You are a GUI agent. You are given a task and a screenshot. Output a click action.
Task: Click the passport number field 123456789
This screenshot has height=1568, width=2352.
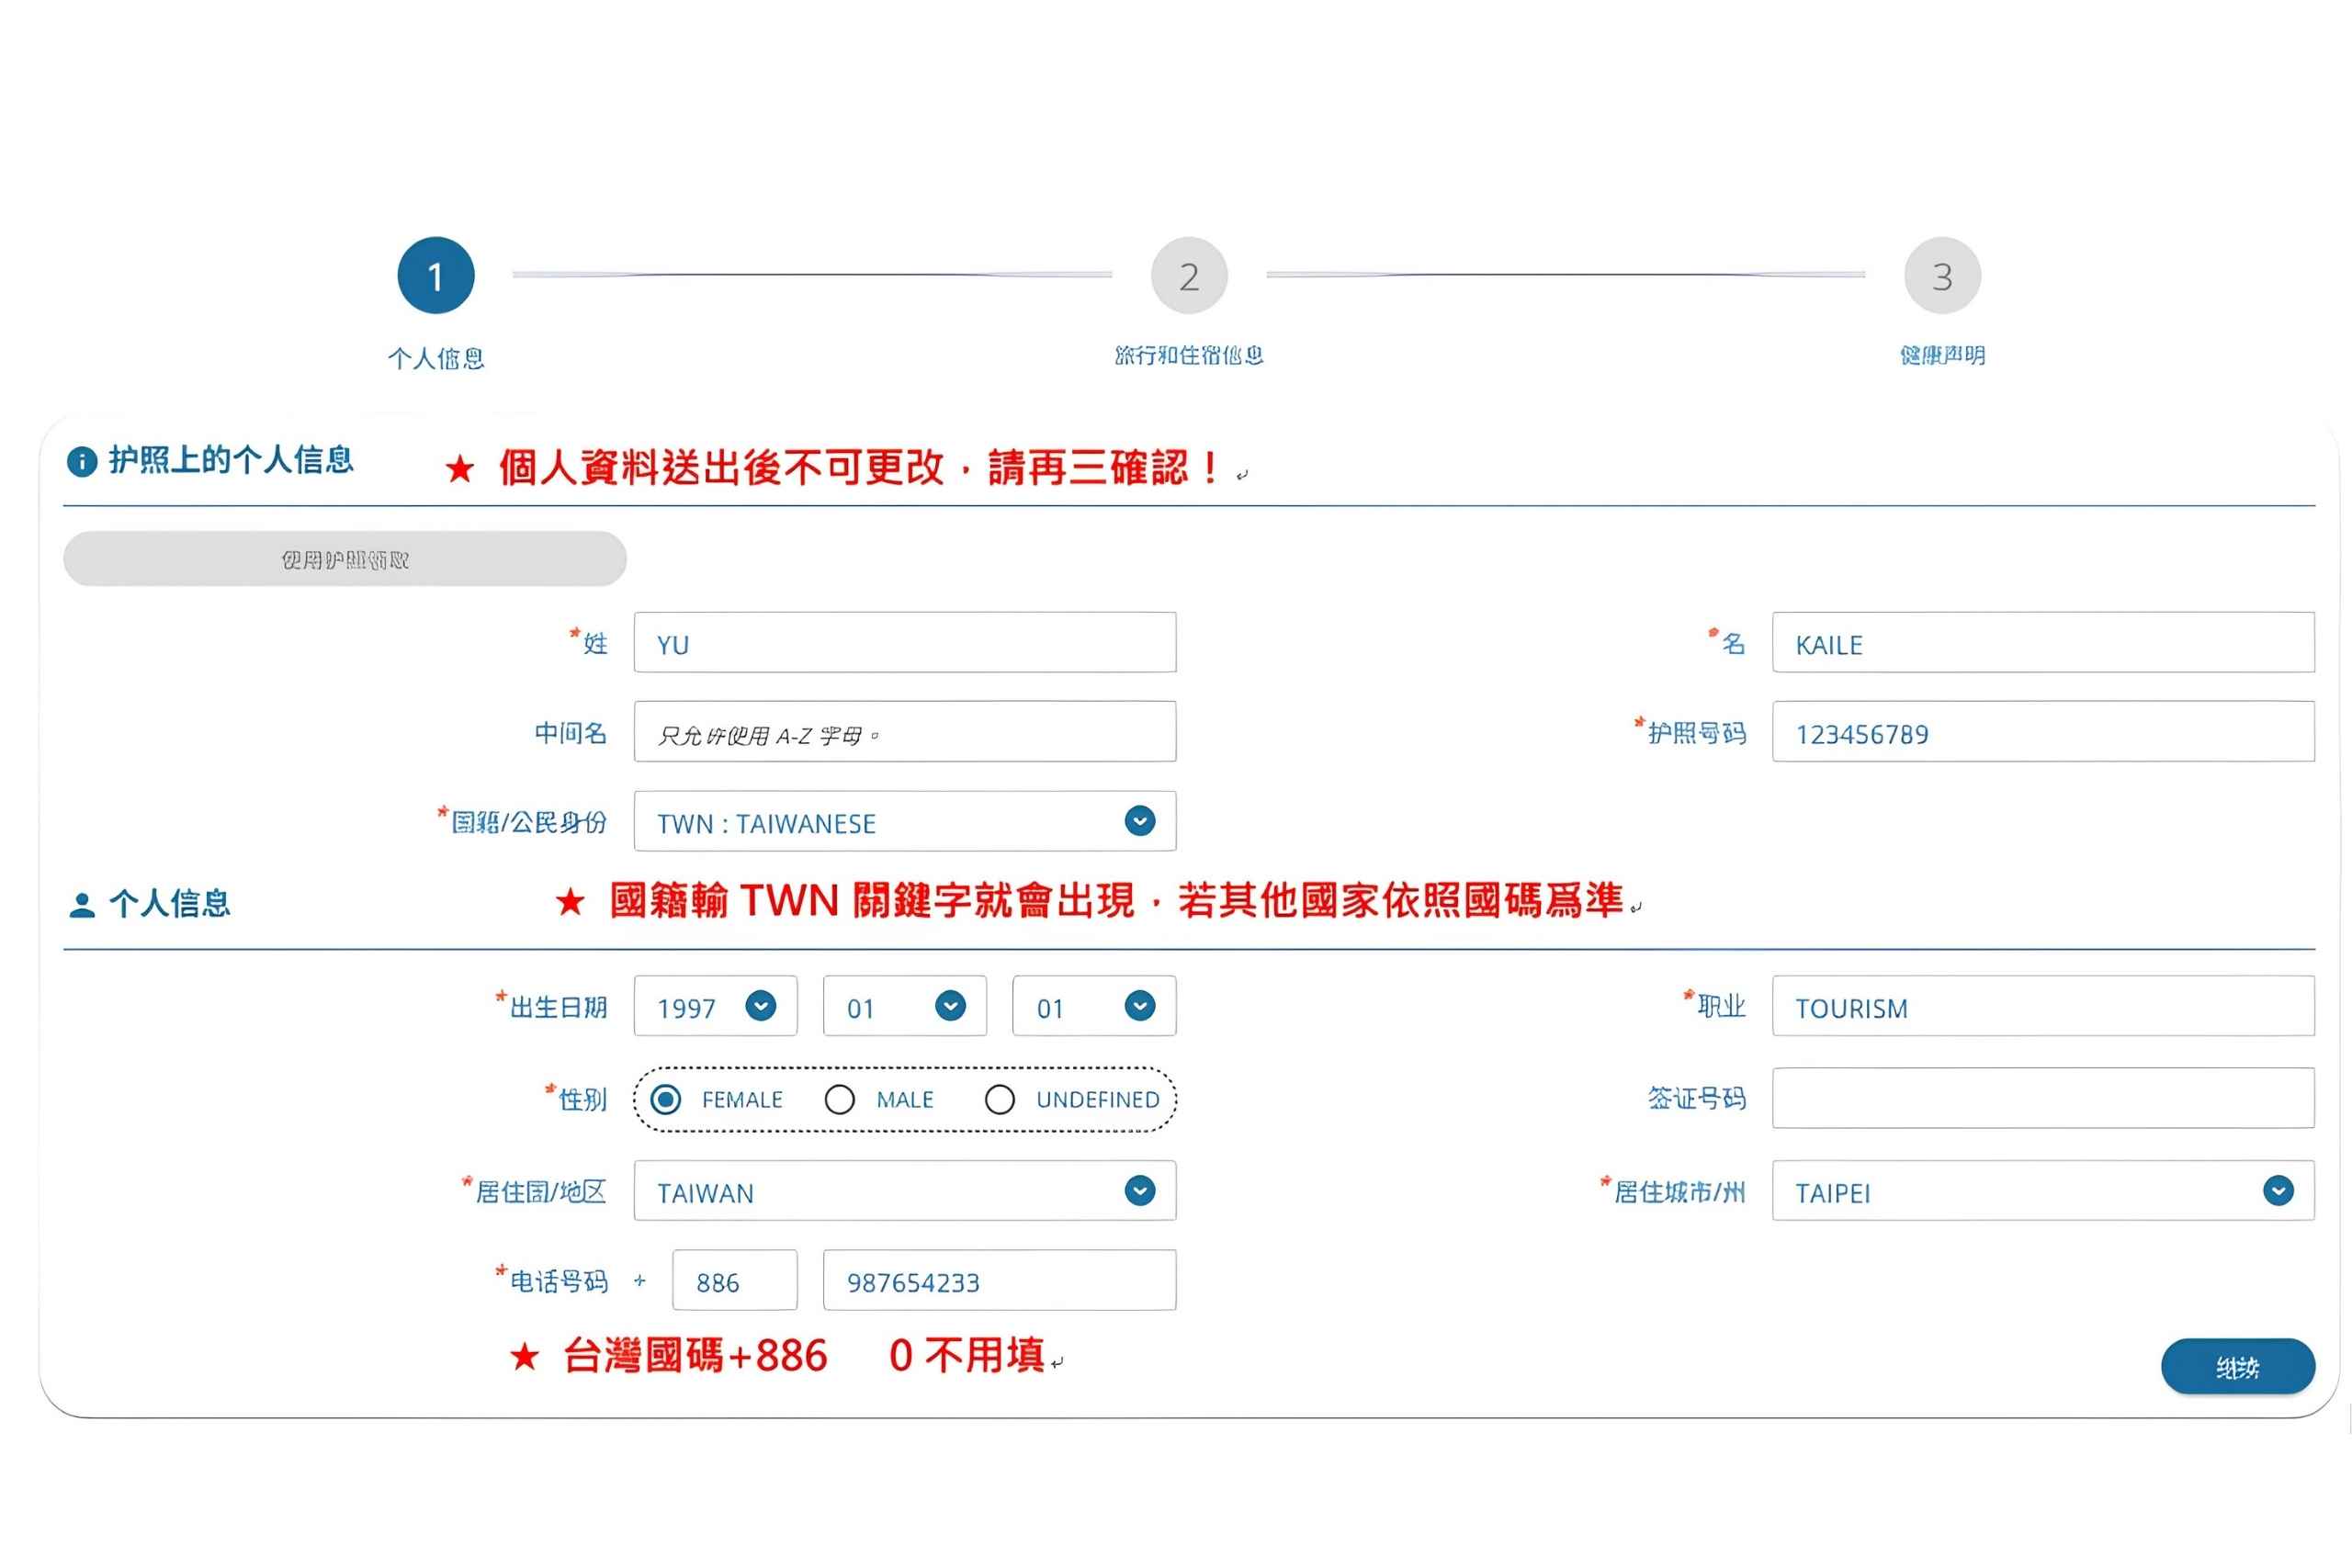point(2043,731)
